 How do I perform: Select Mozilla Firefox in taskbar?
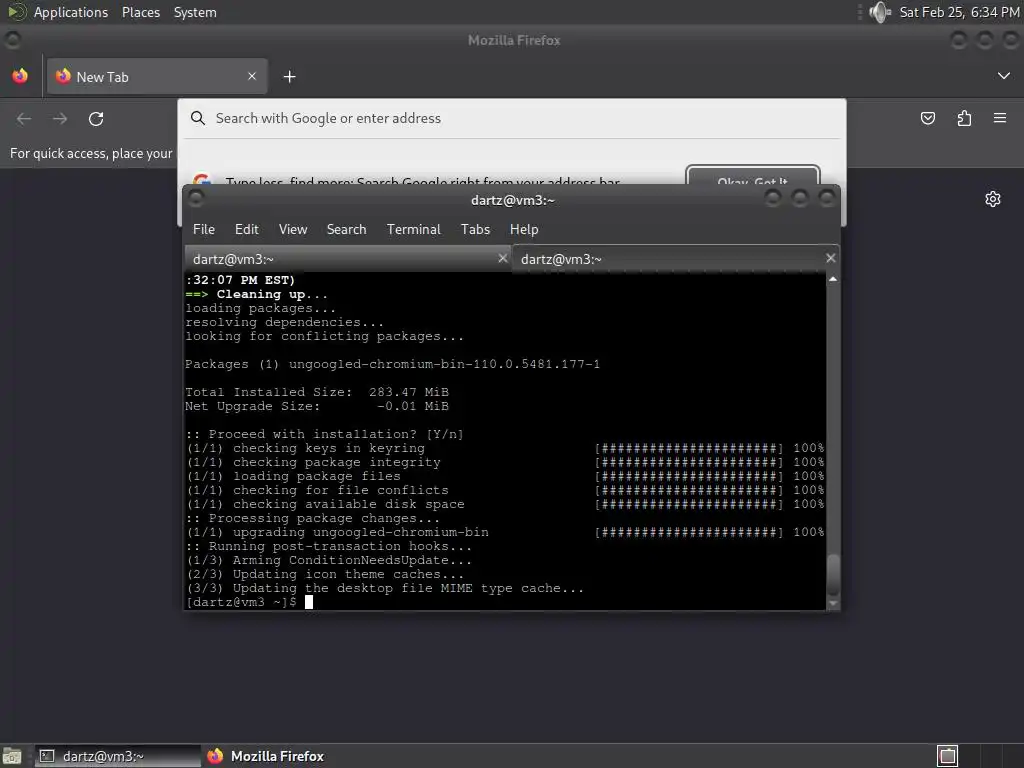pyautogui.click(x=266, y=756)
